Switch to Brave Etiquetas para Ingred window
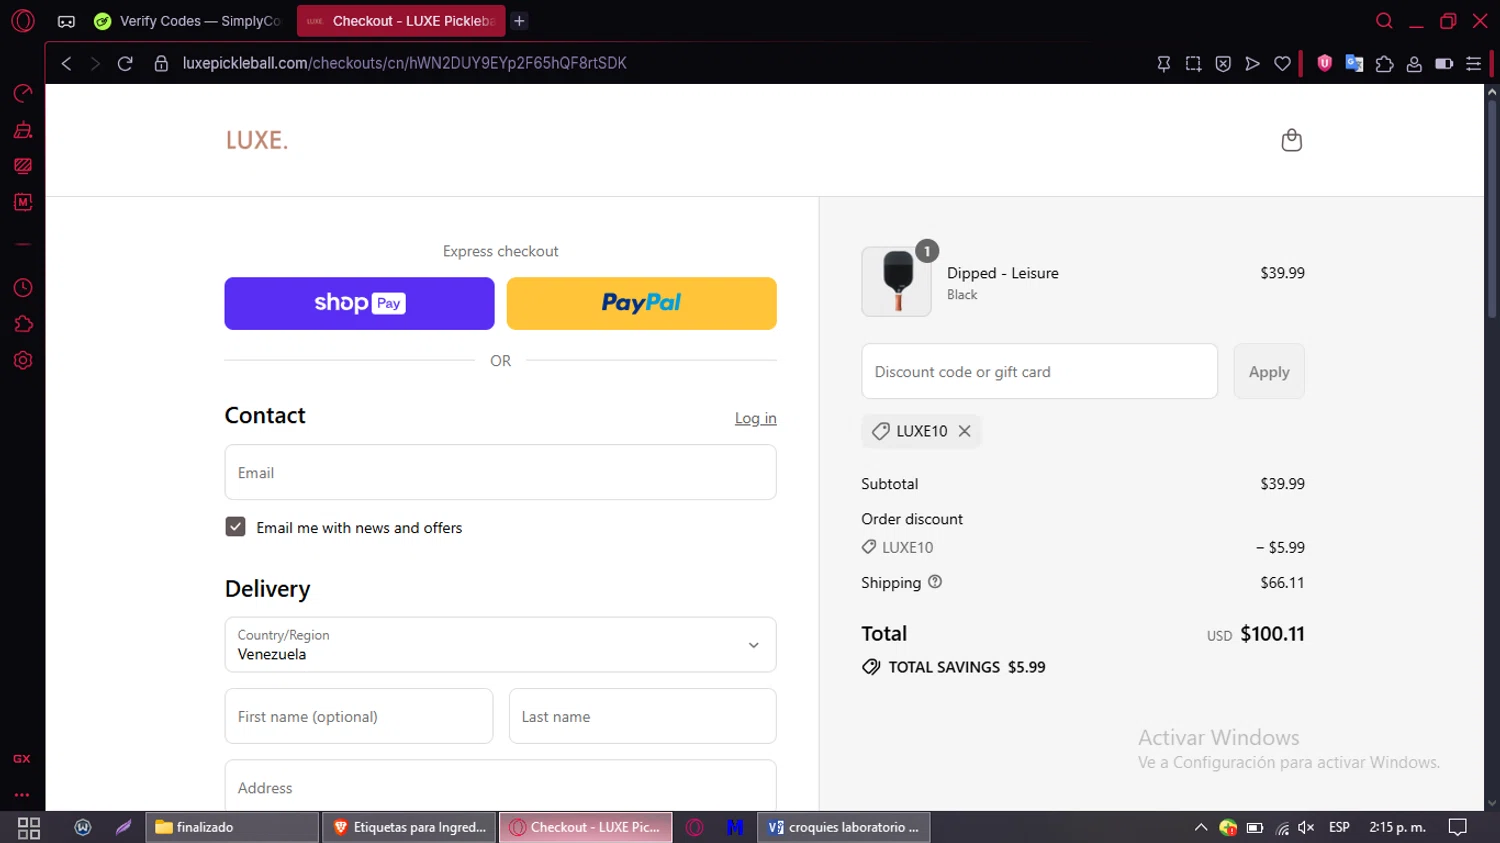This screenshot has height=843, width=1500. [410, 827]
